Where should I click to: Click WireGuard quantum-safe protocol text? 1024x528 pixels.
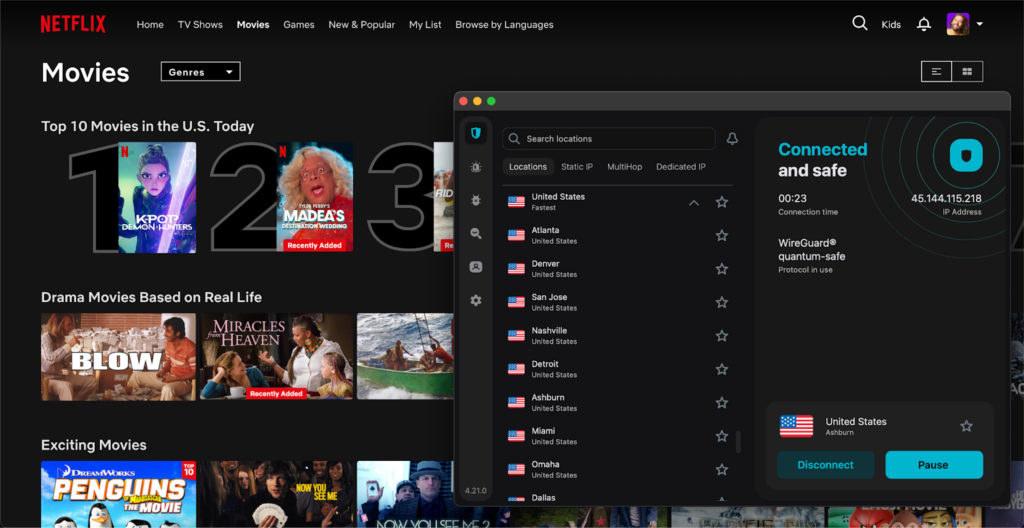click(x=811, y=250)
